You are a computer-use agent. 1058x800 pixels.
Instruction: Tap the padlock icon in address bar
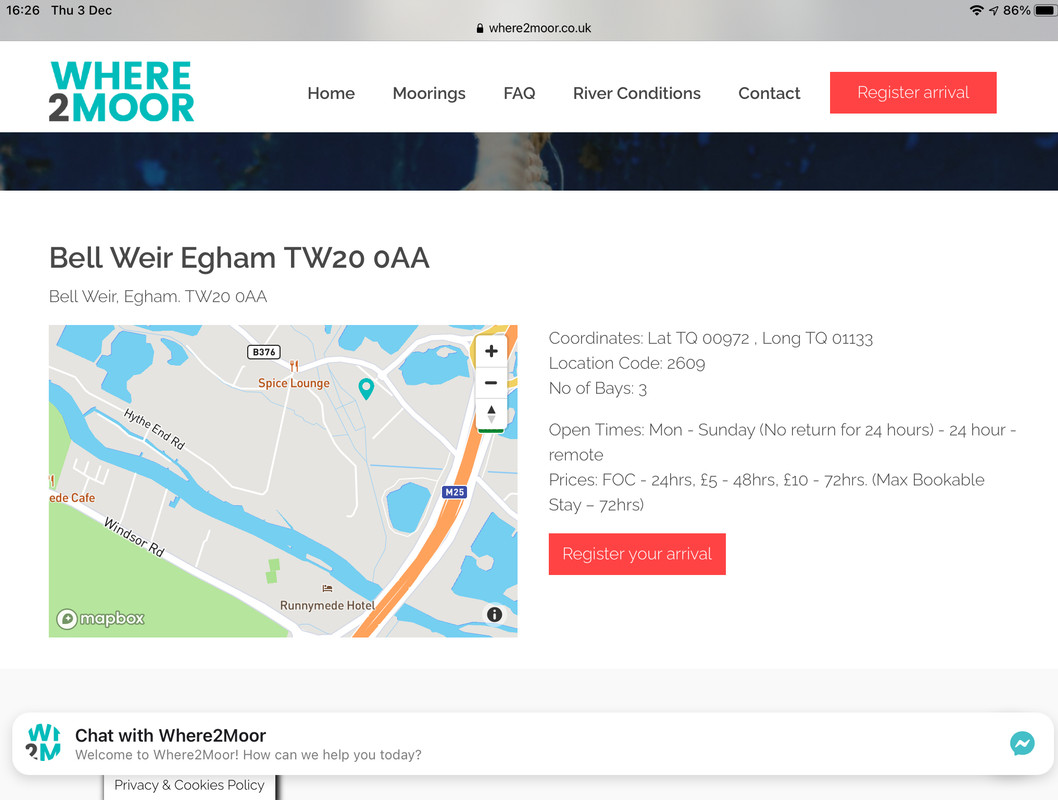click(x=480, y=28)
